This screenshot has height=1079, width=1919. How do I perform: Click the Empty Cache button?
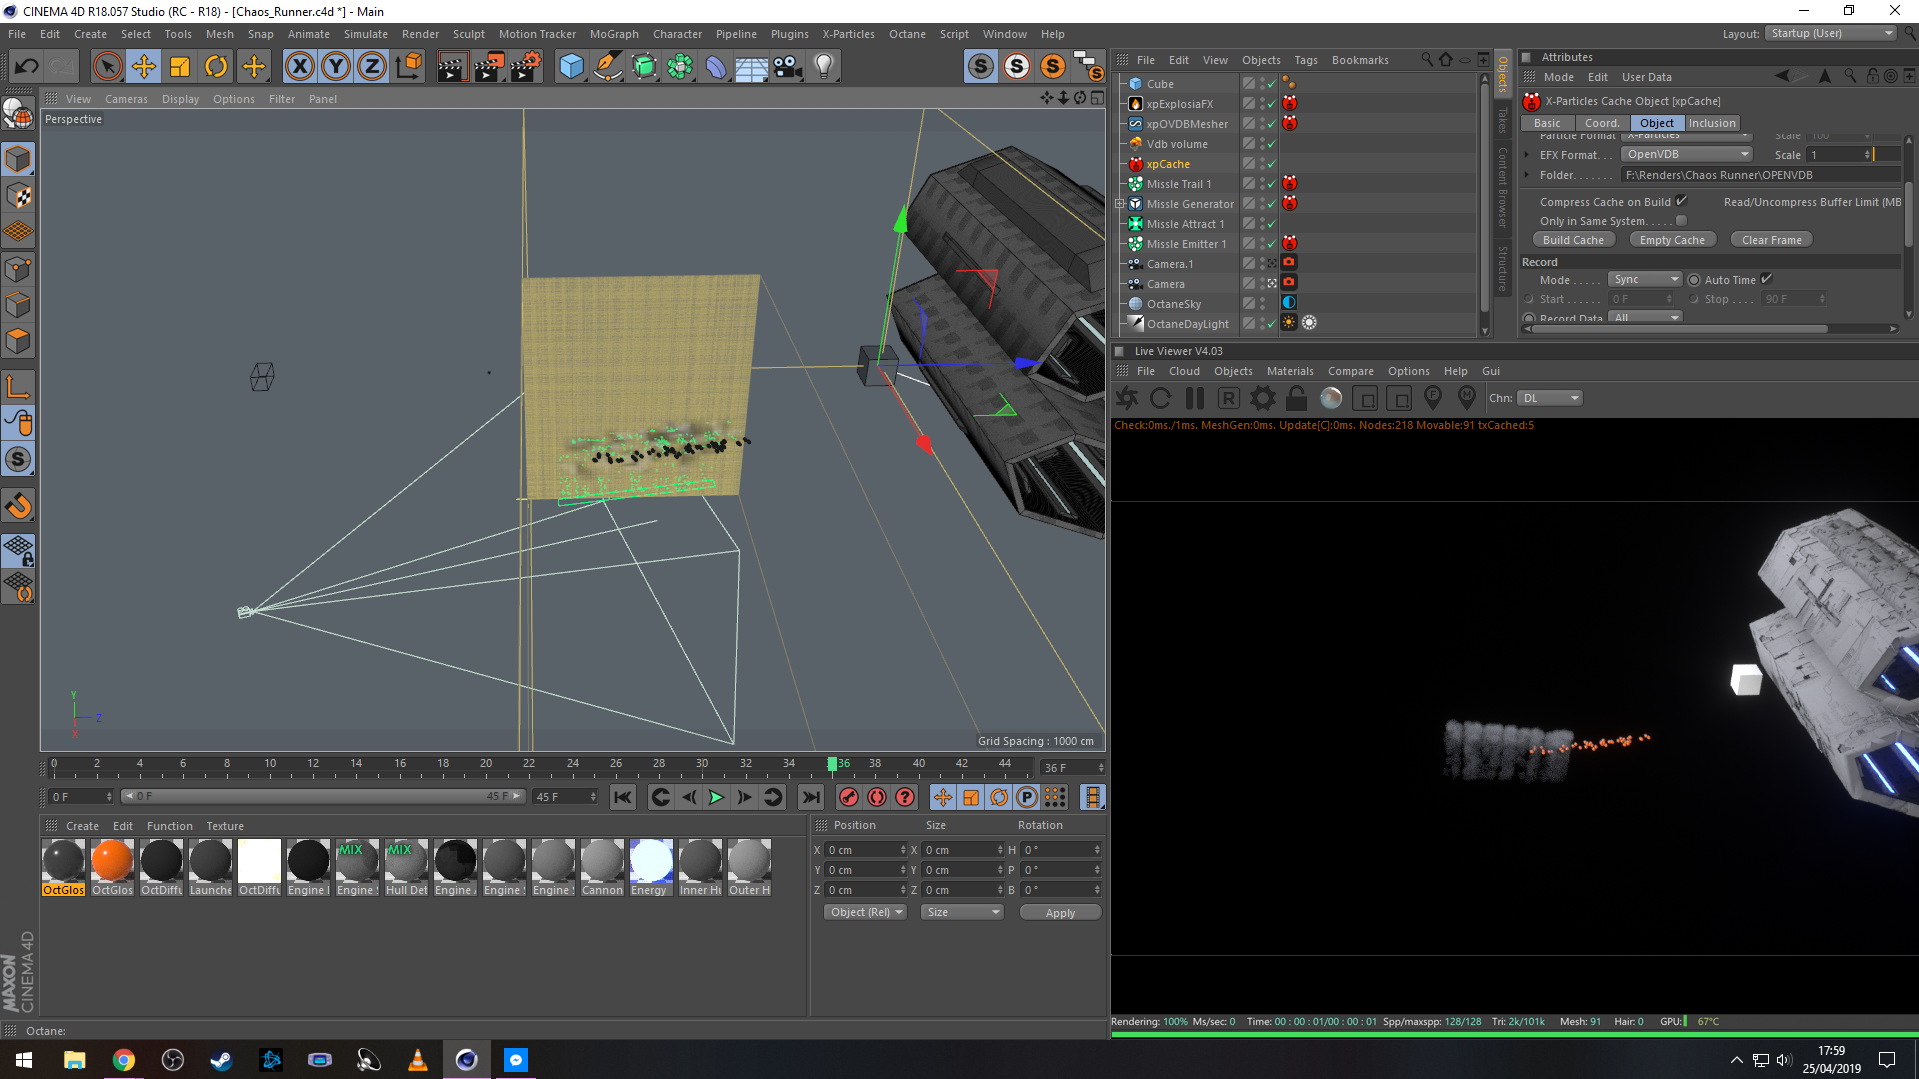(1672, 240)
